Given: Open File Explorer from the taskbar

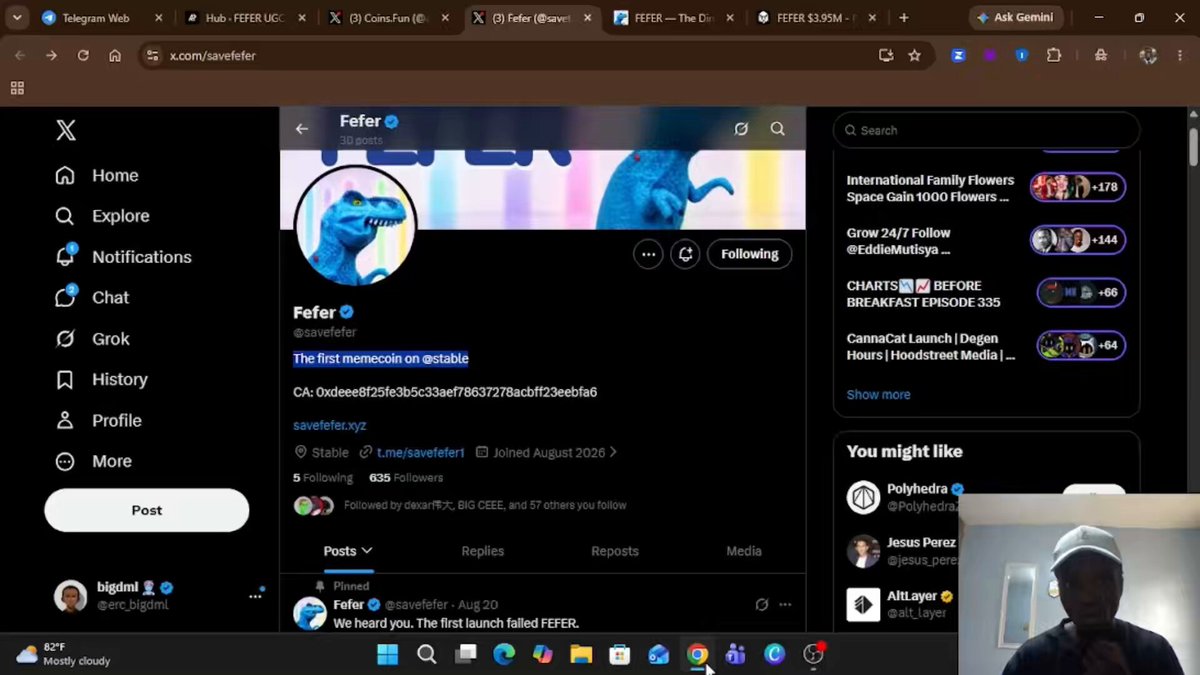Looking at the screenshot, I should (x=581, y=655).
